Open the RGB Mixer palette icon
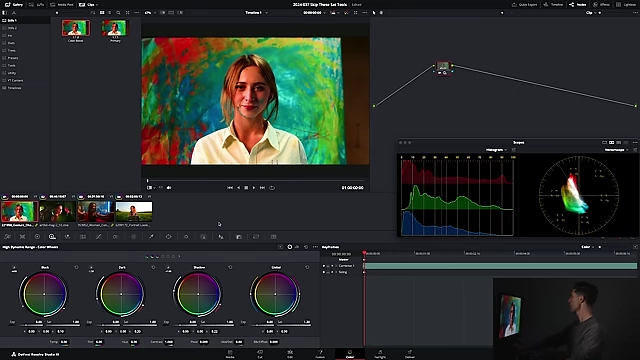The width and height of the screenshot is (640, 360). (x=67, y=237)
